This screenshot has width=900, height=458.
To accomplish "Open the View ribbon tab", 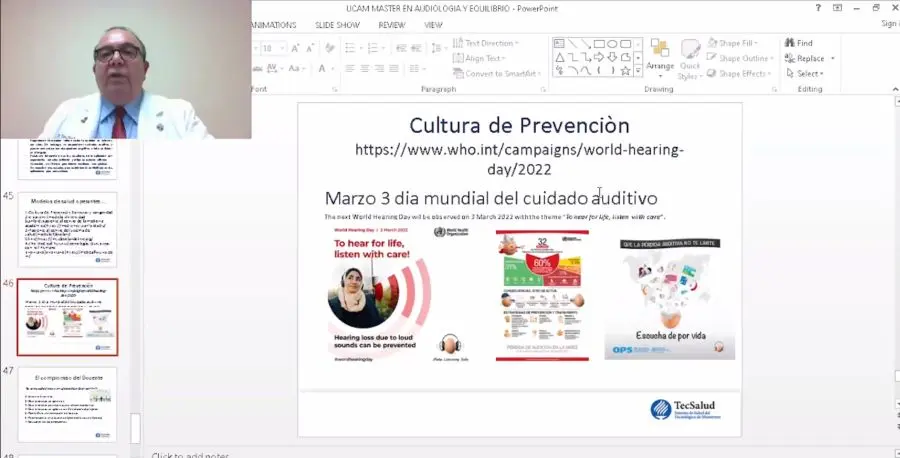I will point(433,25).
